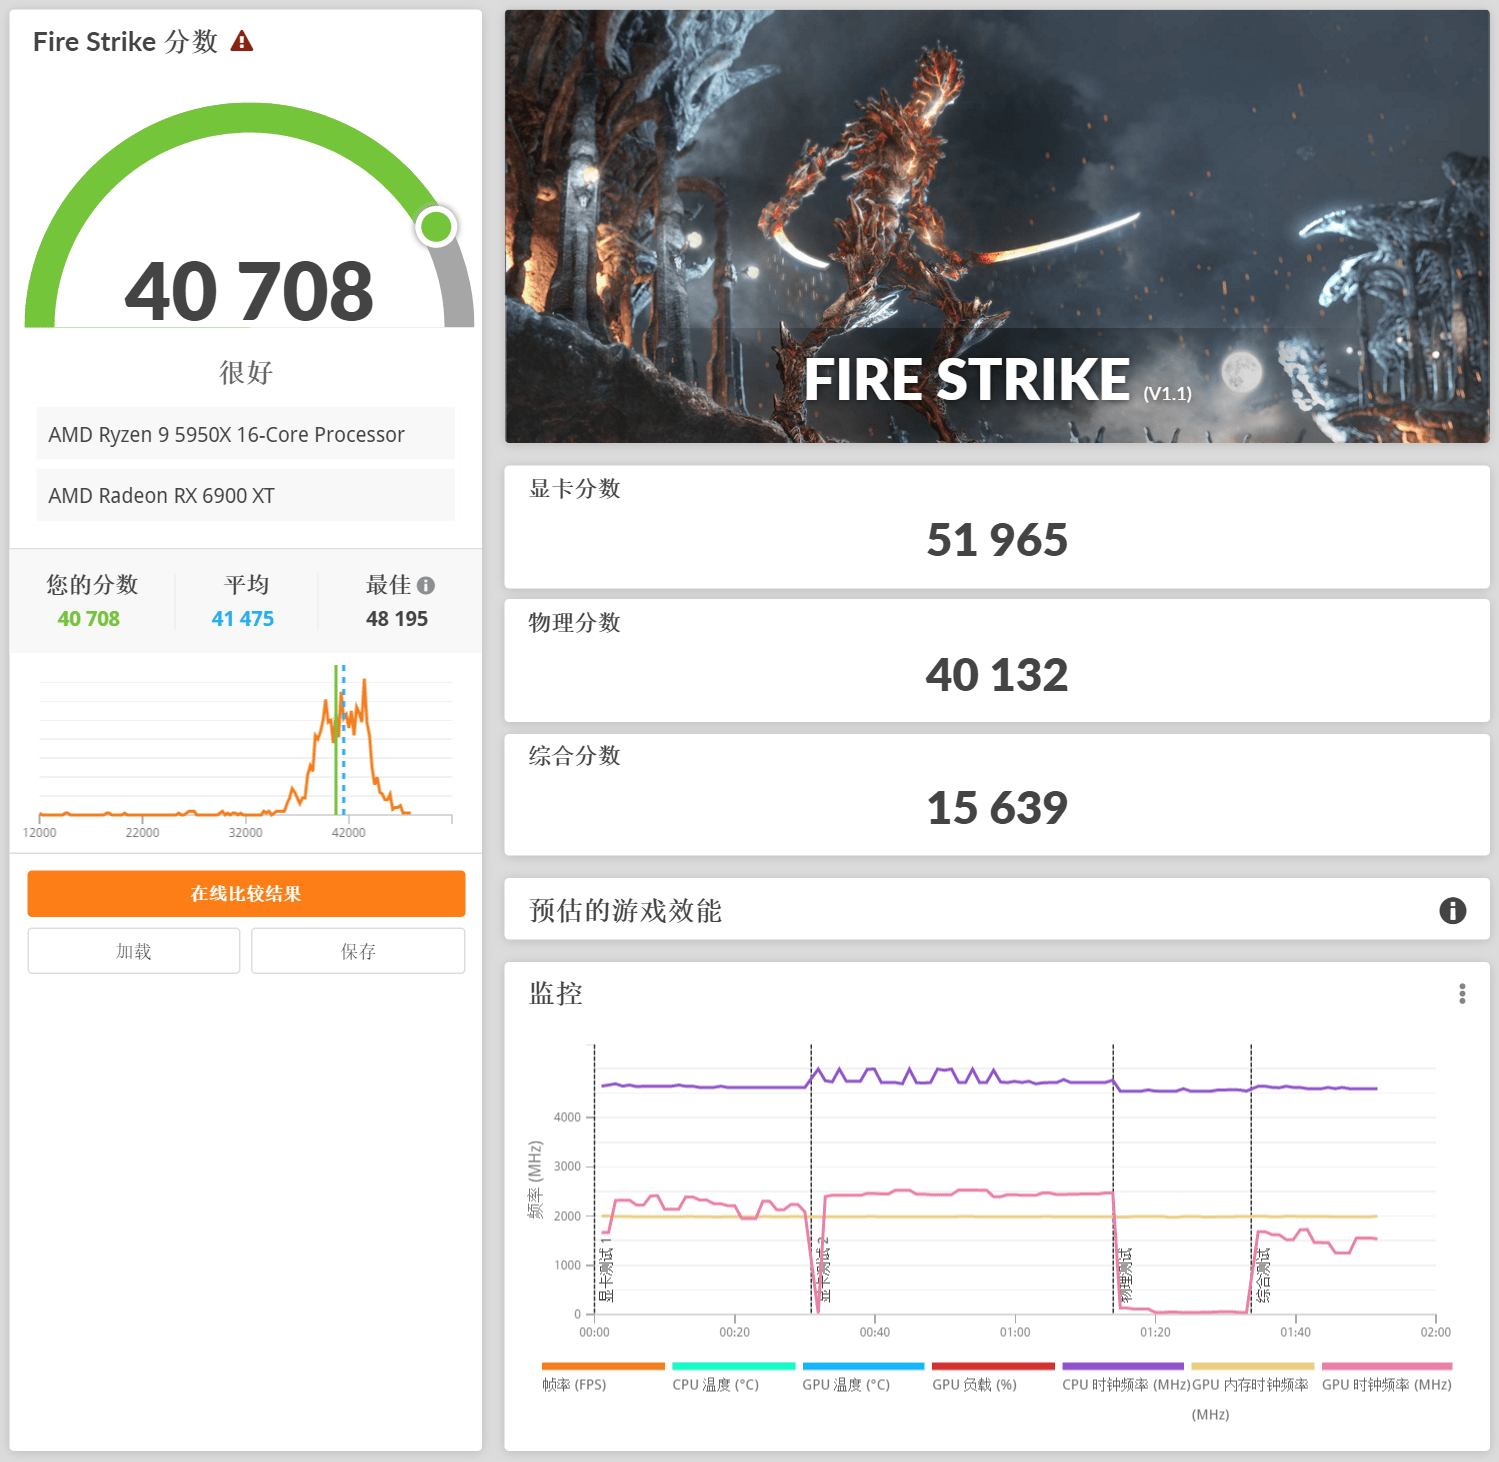Image resolution: width=1499 pixels, height=1462 pixels.
Task: Toggle the GPU 内存时钟频率 yellow legend swatch
Action: point(1253,1366)
